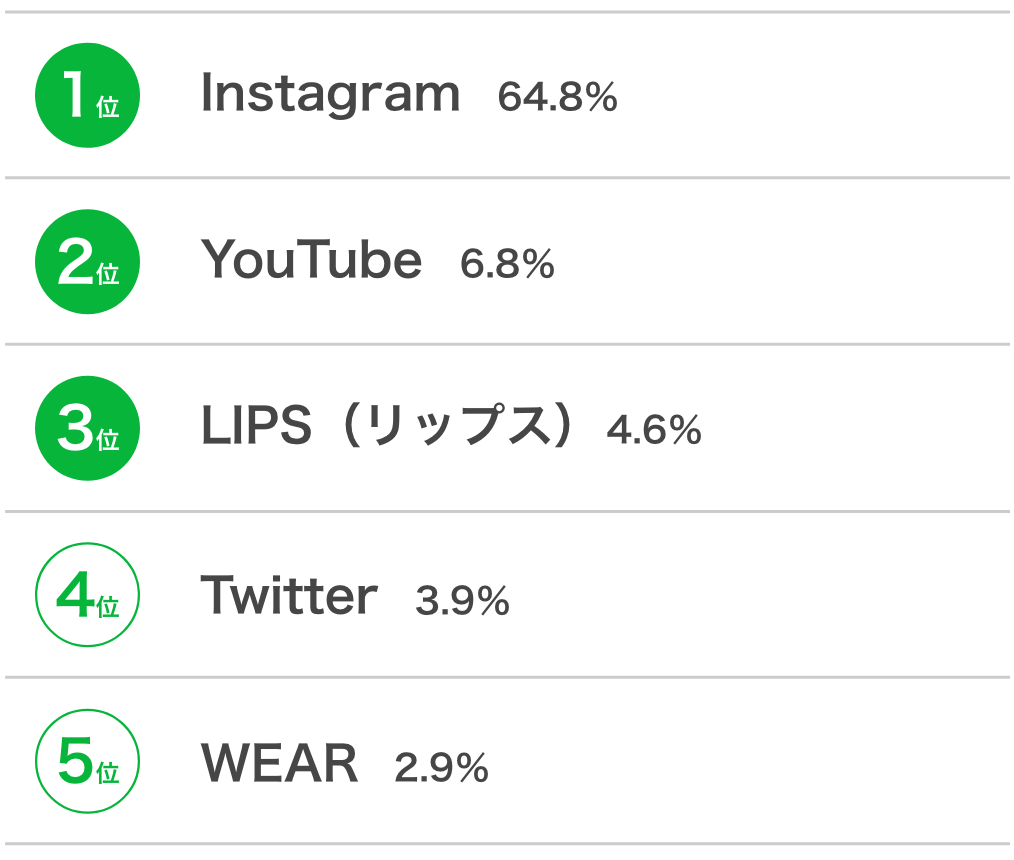The width and height of the screenshot is (1014, 860).
Task: Click the 位 character in fifth badge
Action: [107, 773]
